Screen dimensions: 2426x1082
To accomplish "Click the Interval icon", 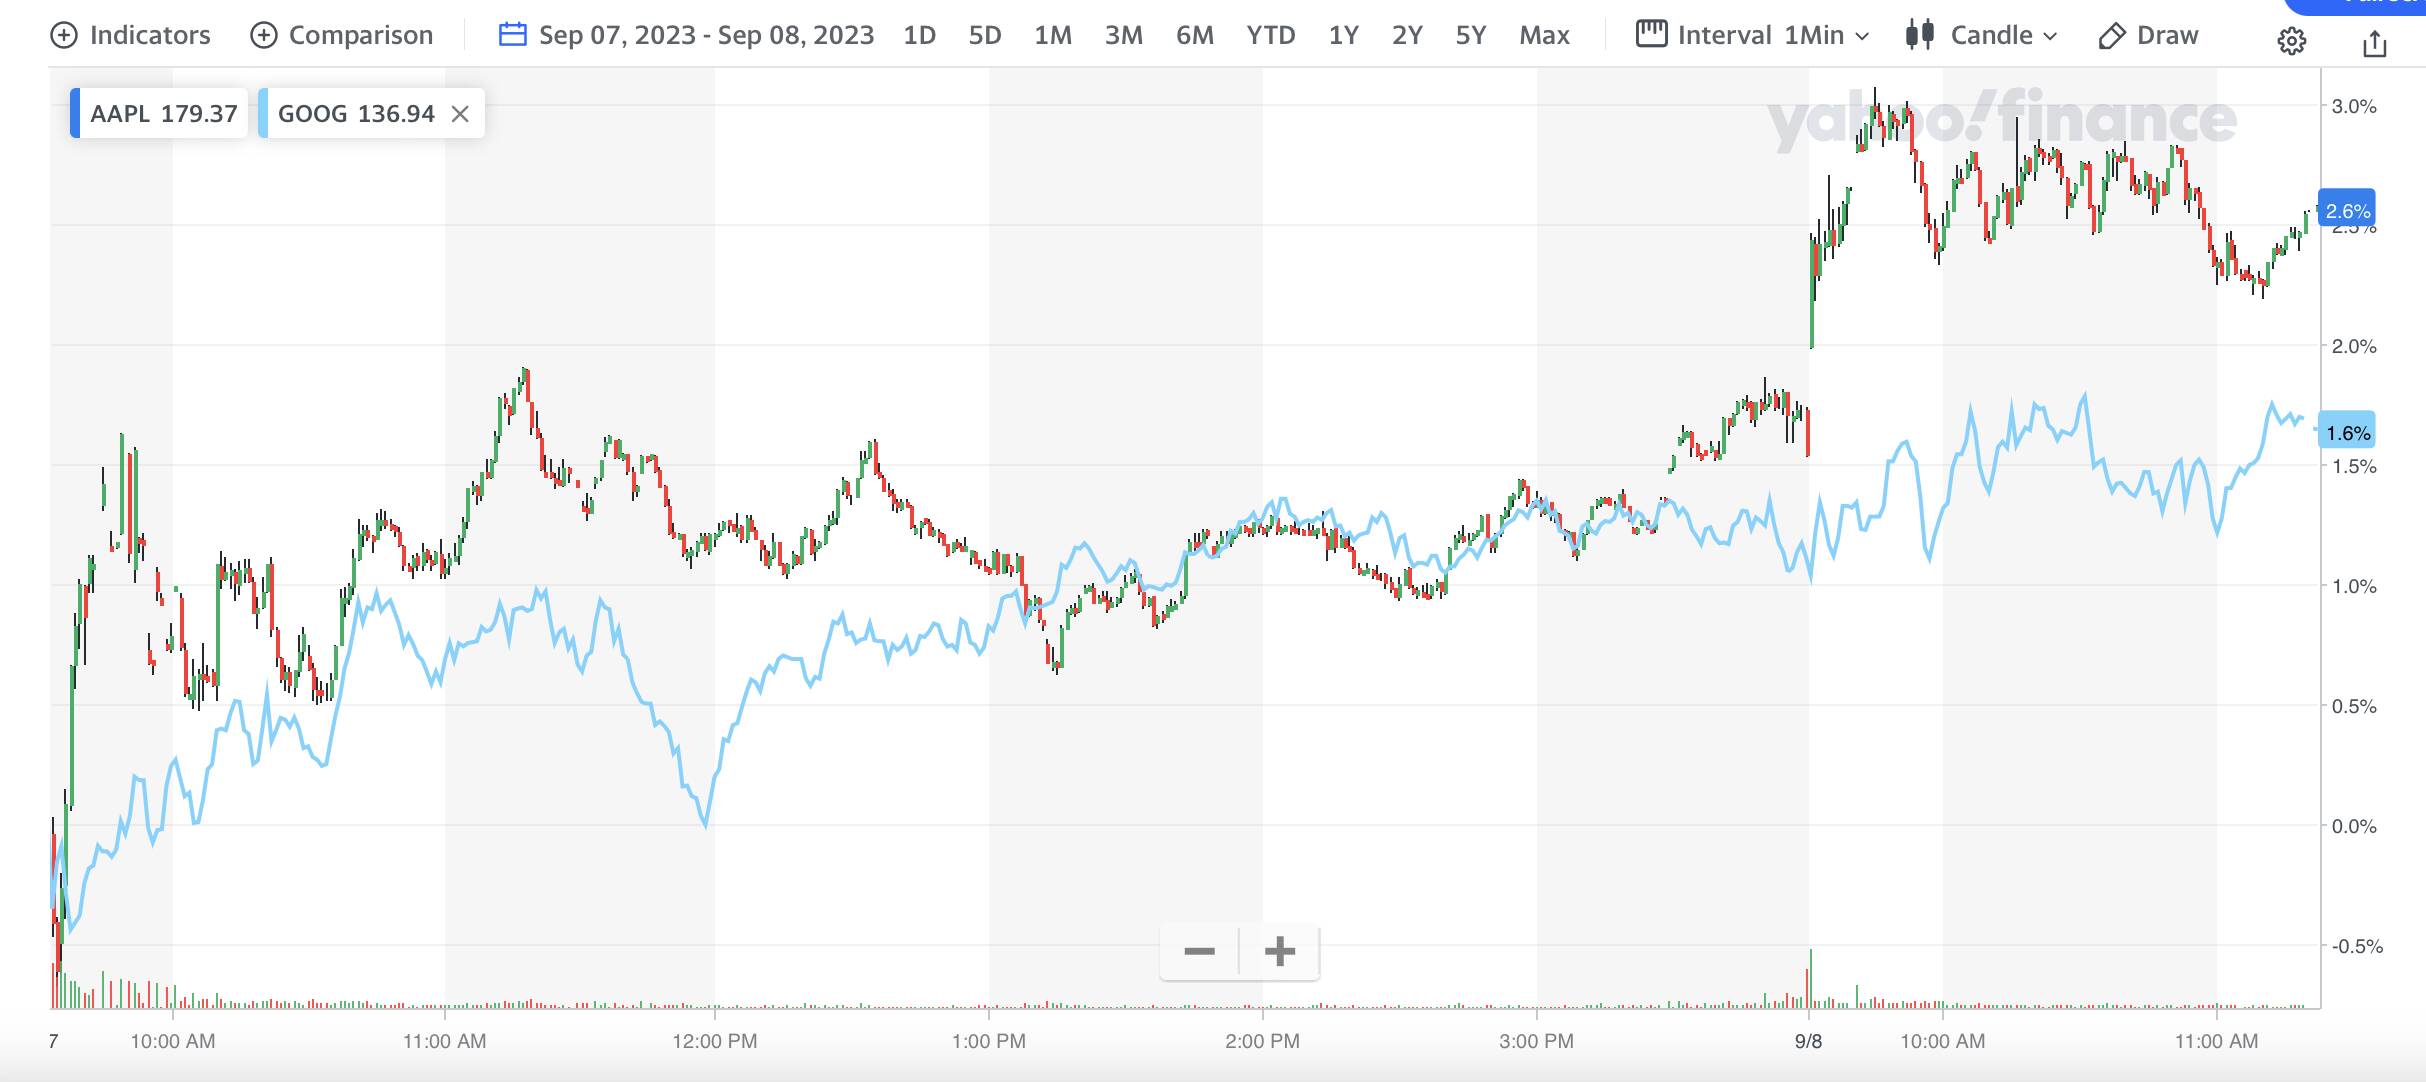I will [x=1651, y=34].
